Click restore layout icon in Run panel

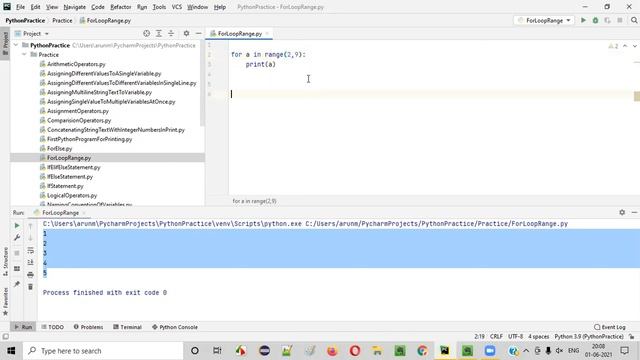click(x=17, y=269)
